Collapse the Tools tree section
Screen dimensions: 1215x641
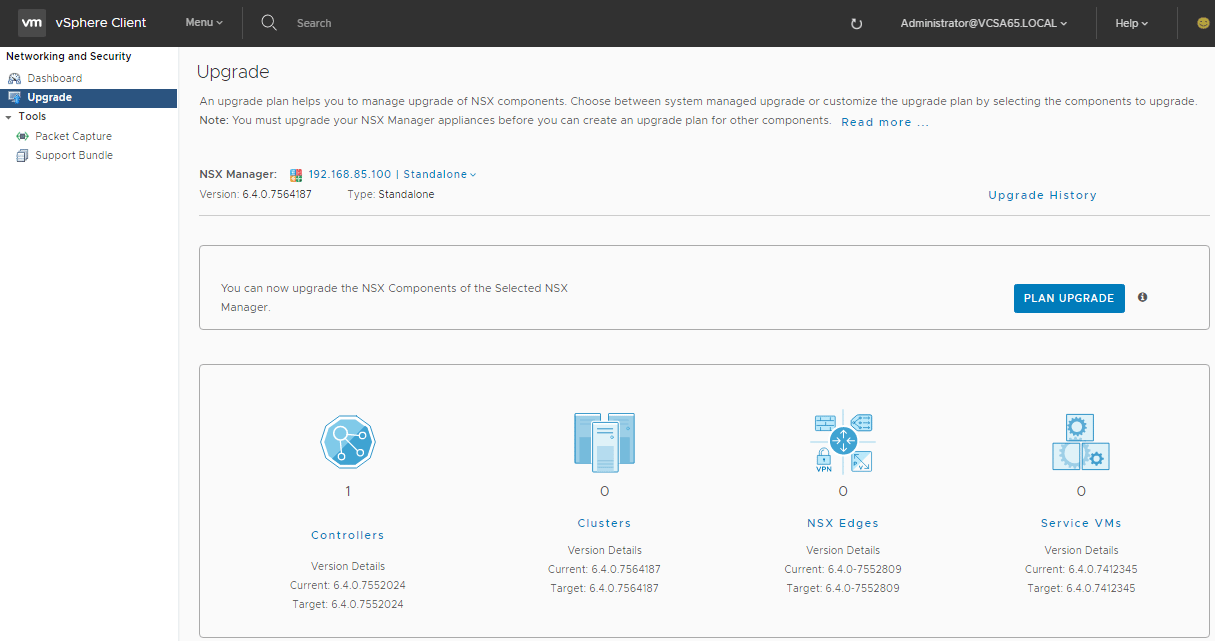[9, 117]
